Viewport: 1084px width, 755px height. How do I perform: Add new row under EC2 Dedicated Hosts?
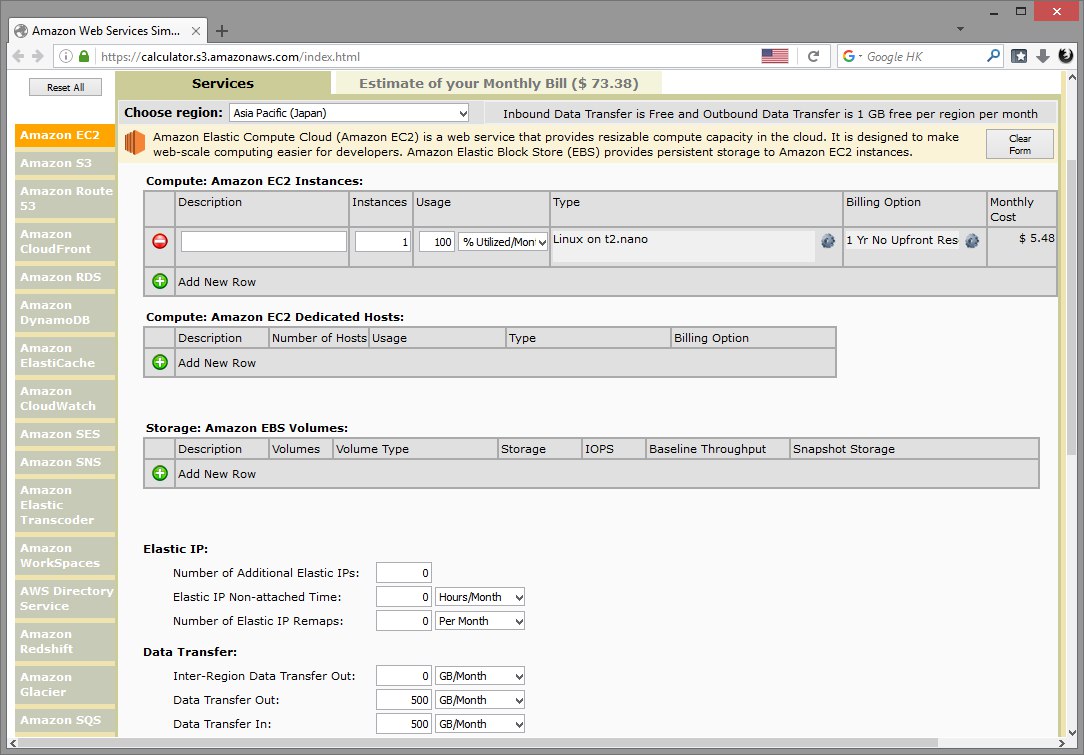[160, 362]
